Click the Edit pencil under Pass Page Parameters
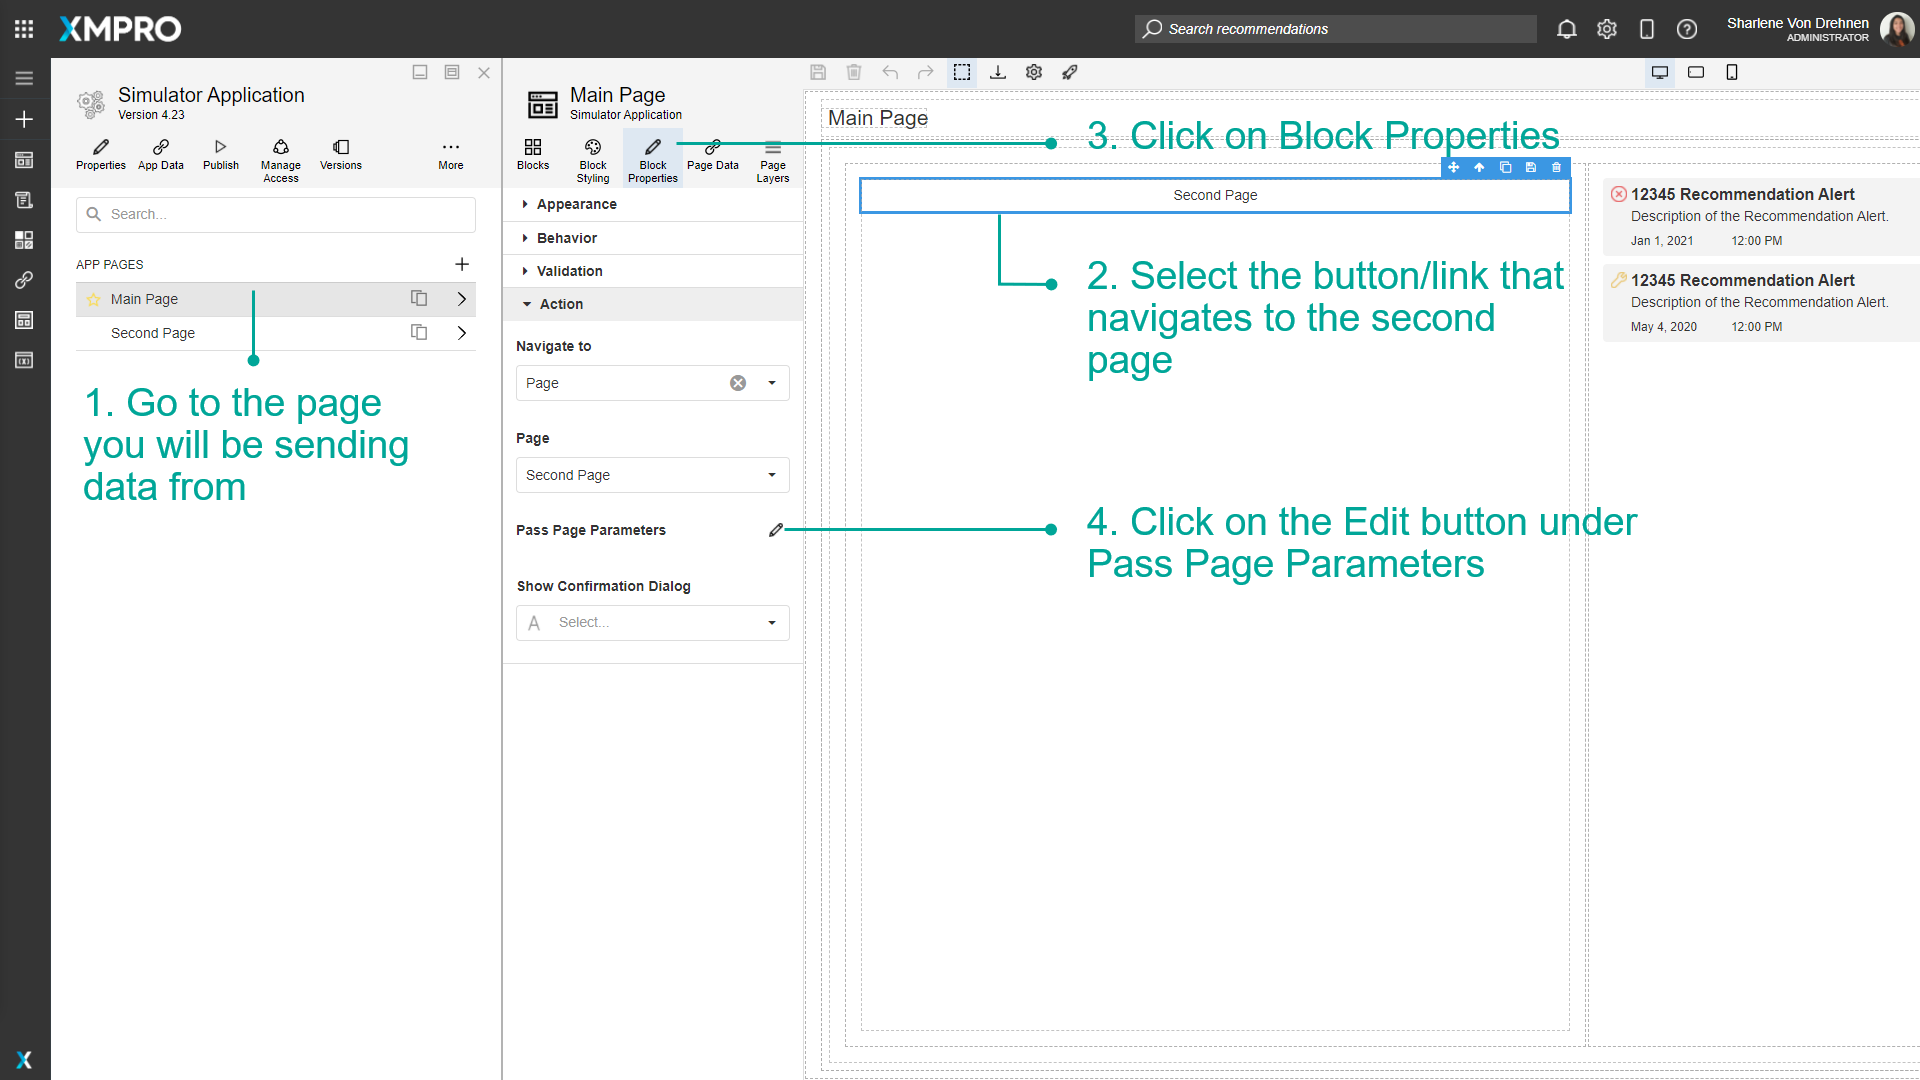The height and width of the screenshot is (1080, 1920). coord(776,530)
